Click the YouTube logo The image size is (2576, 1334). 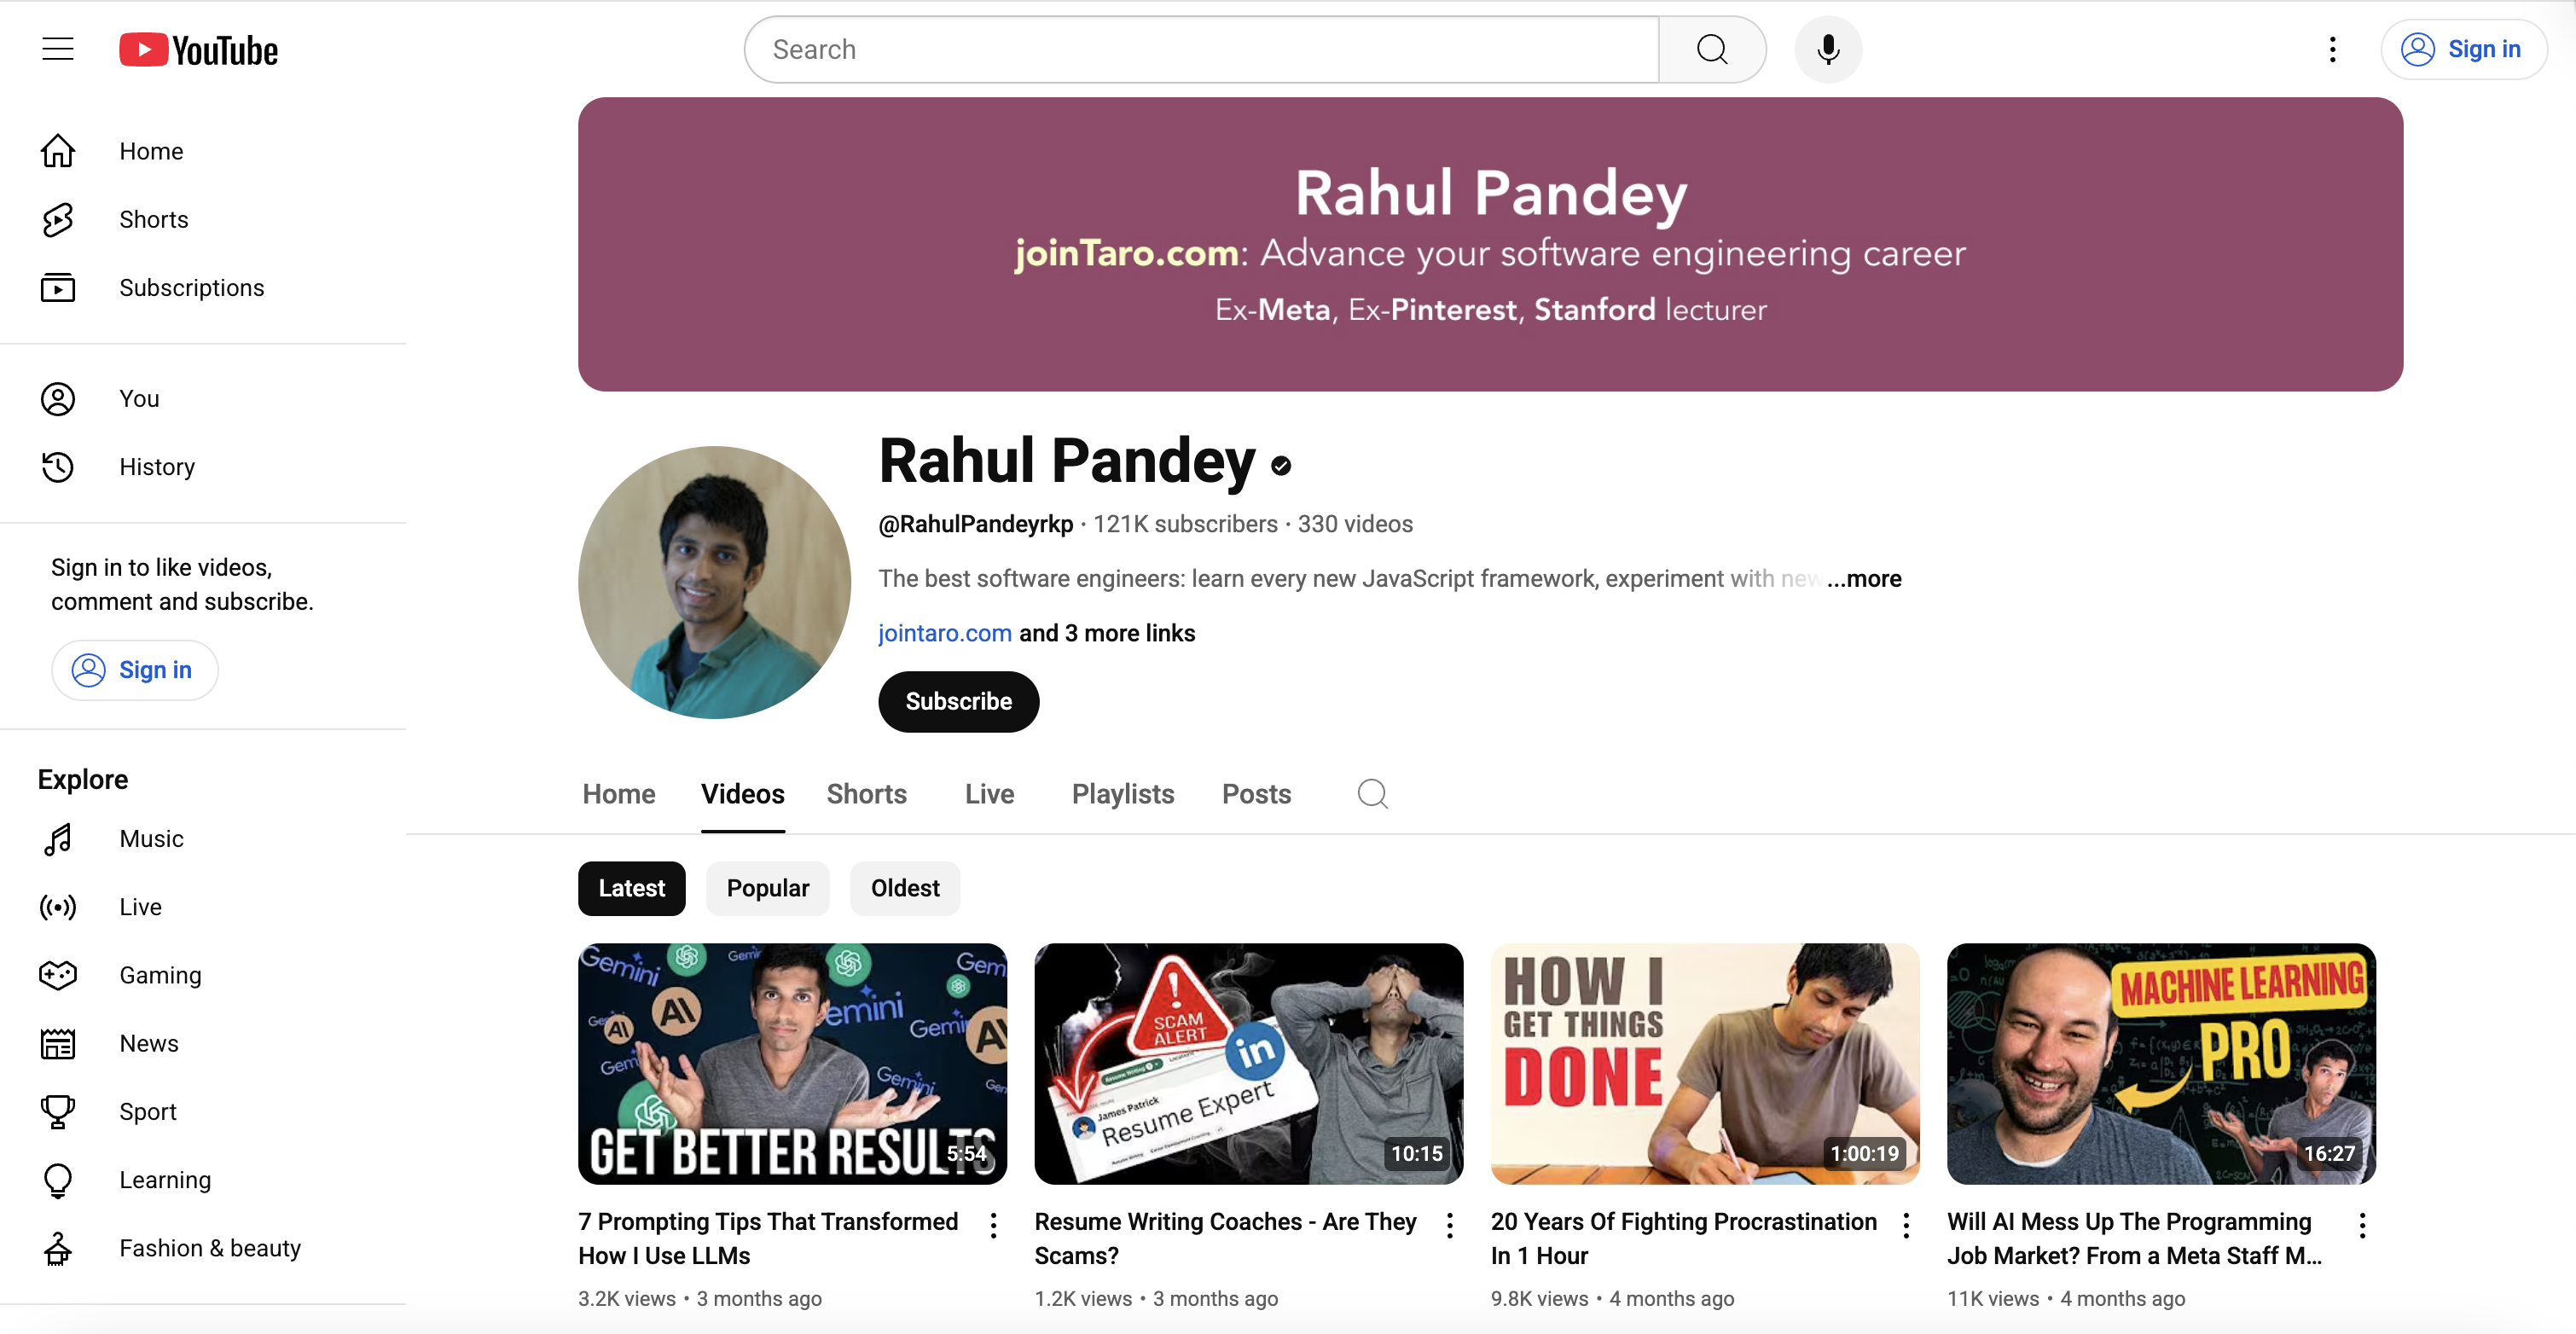point(198,50)
